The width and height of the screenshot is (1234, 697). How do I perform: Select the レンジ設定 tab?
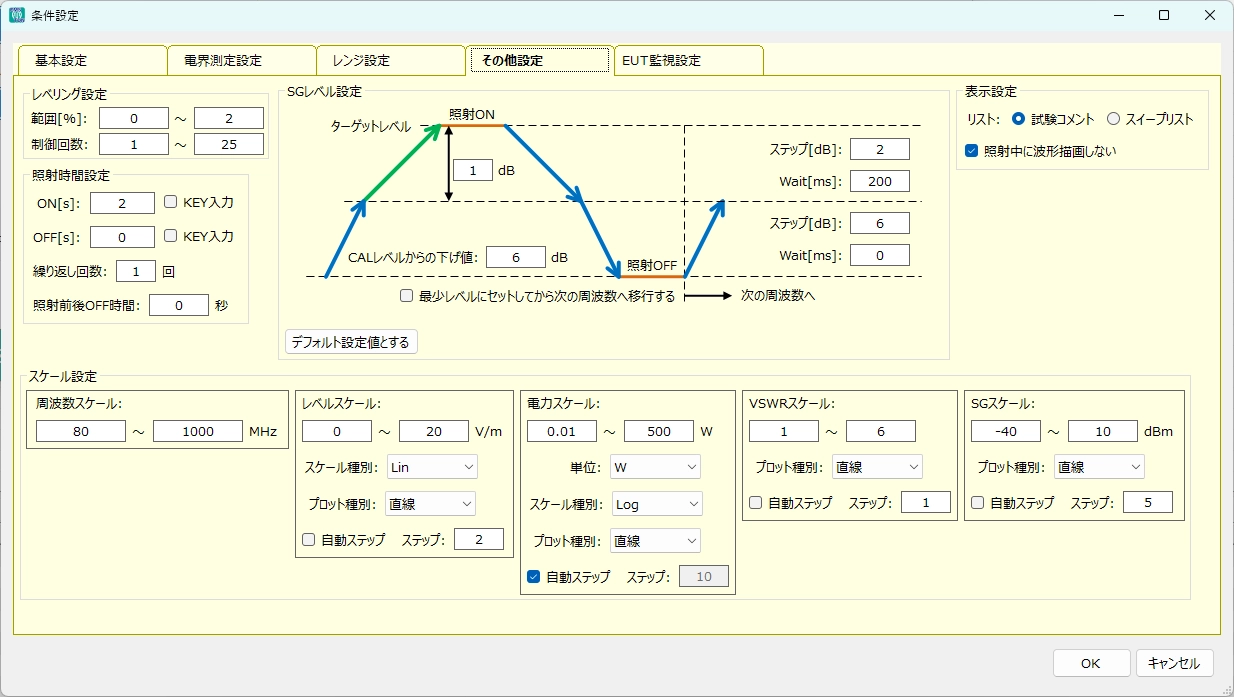390,60
